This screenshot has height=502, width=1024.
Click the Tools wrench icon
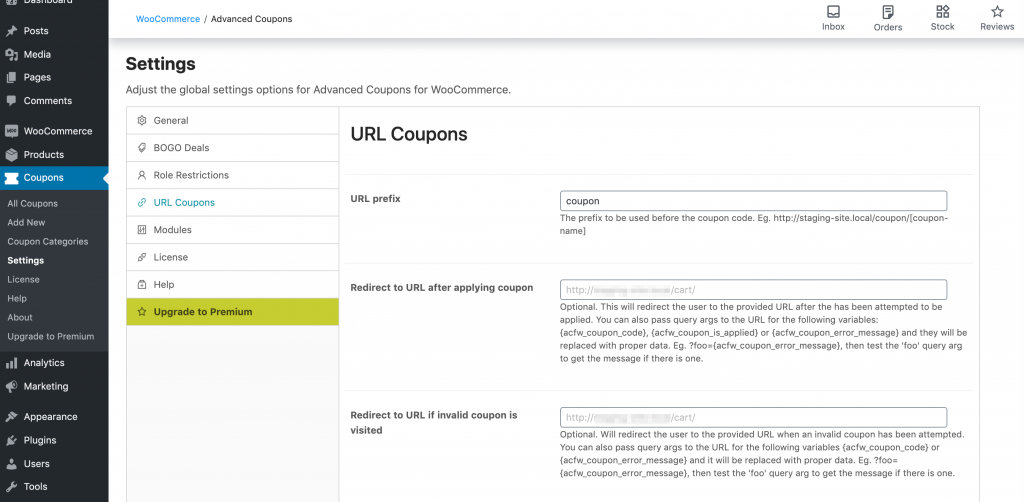tap(11, 486)
